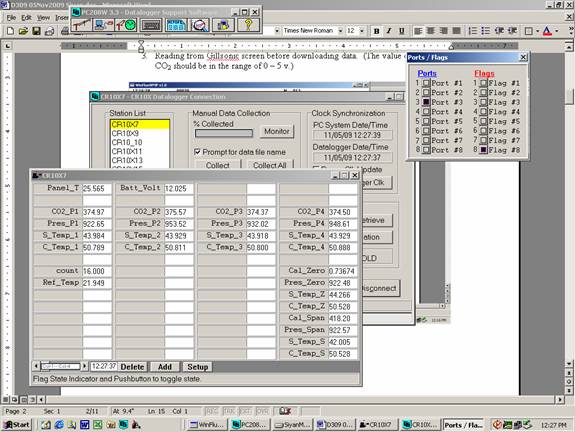Click Word's New Document icon
The image size is (575, 432).
[11, 31]
